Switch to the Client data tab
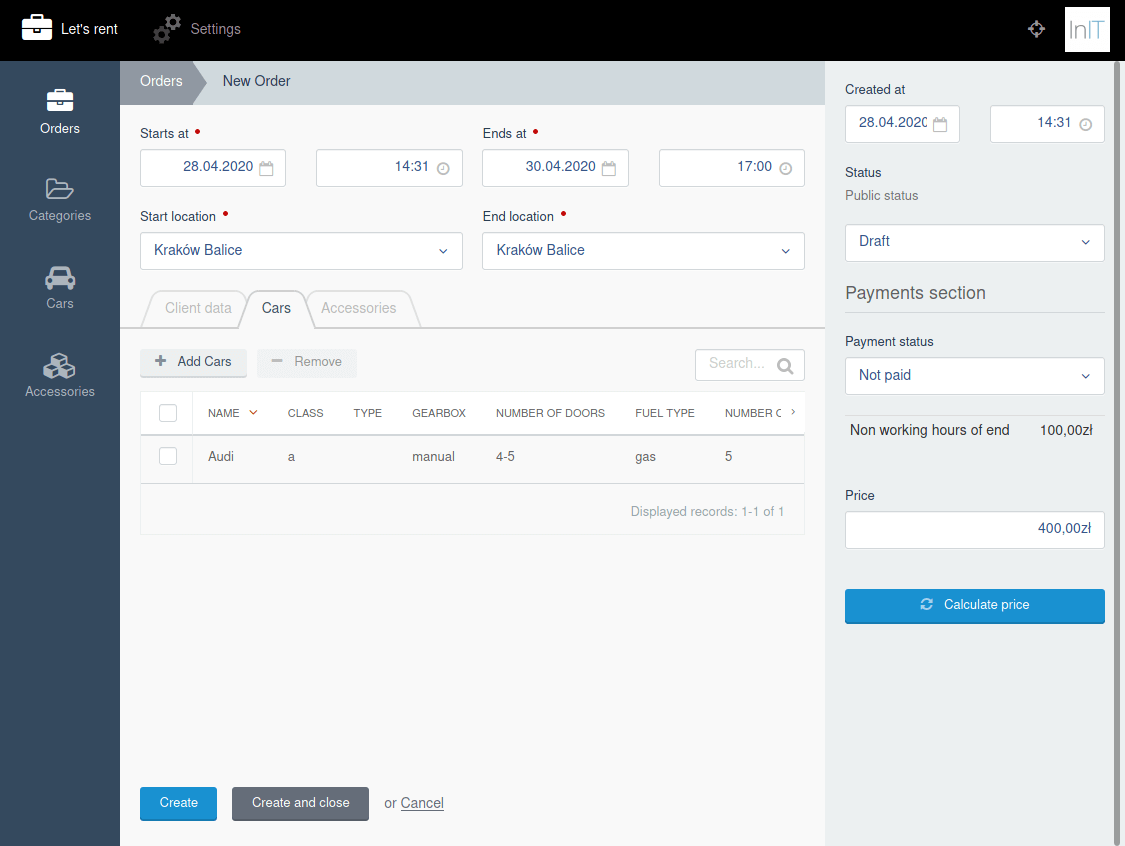This screenshot has width=1125, height=846. [198, 309]
